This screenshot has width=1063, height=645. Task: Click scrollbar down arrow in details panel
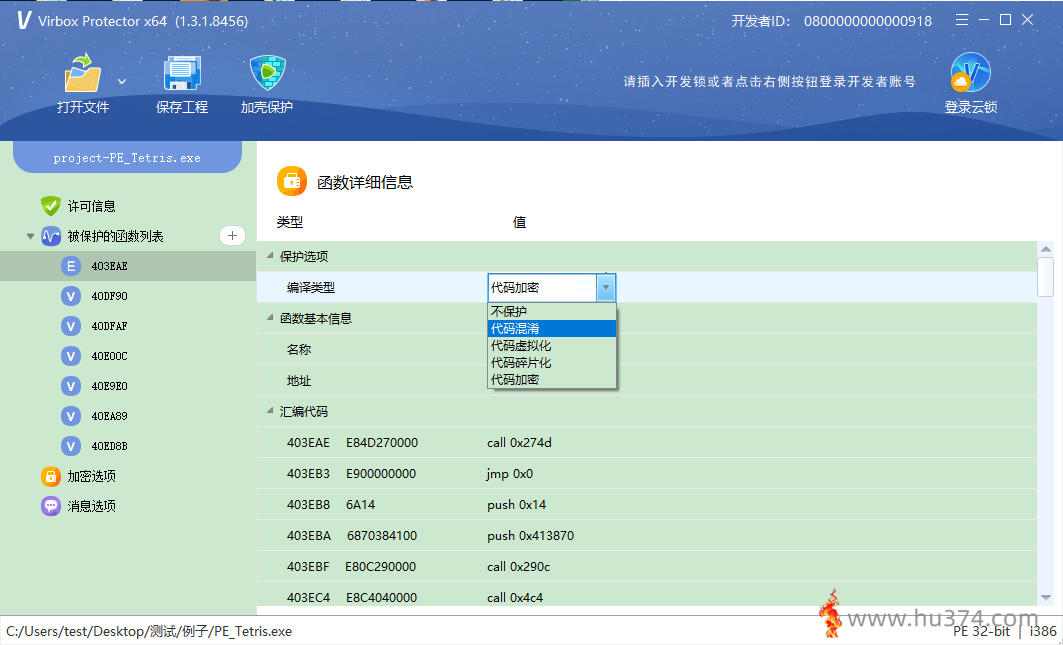click(1045, 598)
